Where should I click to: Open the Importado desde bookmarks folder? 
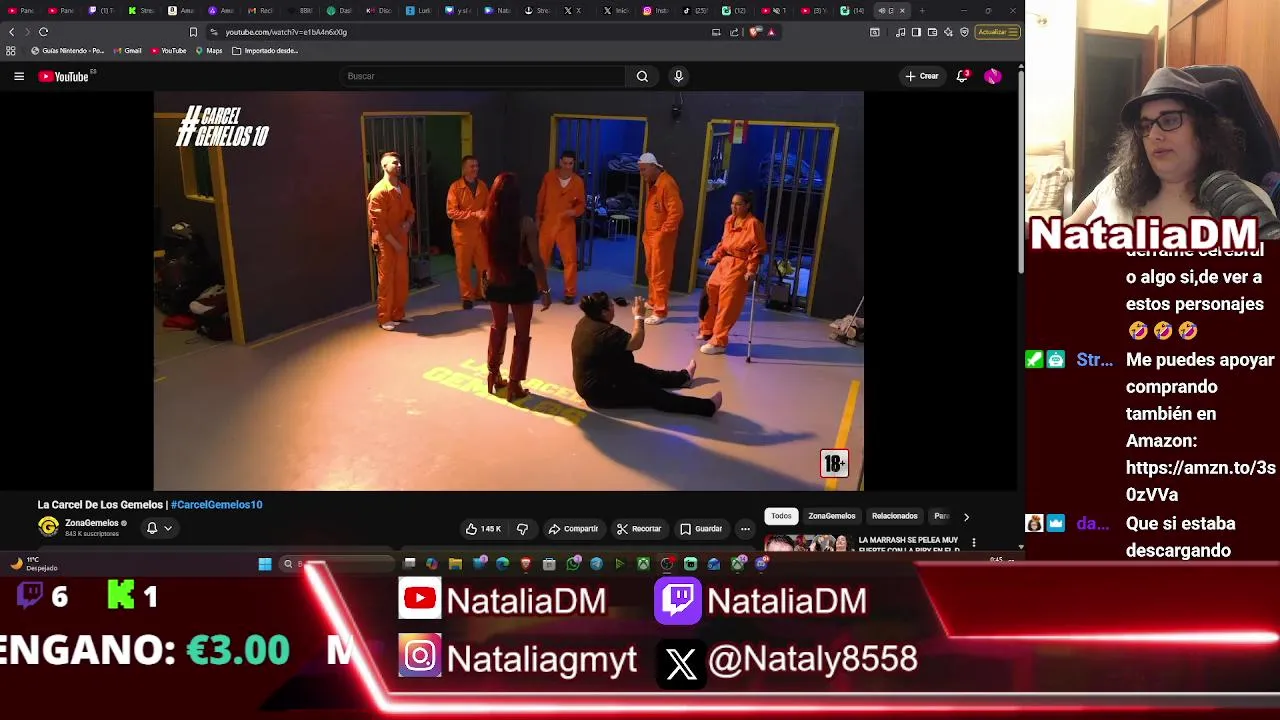click(265, 50)
